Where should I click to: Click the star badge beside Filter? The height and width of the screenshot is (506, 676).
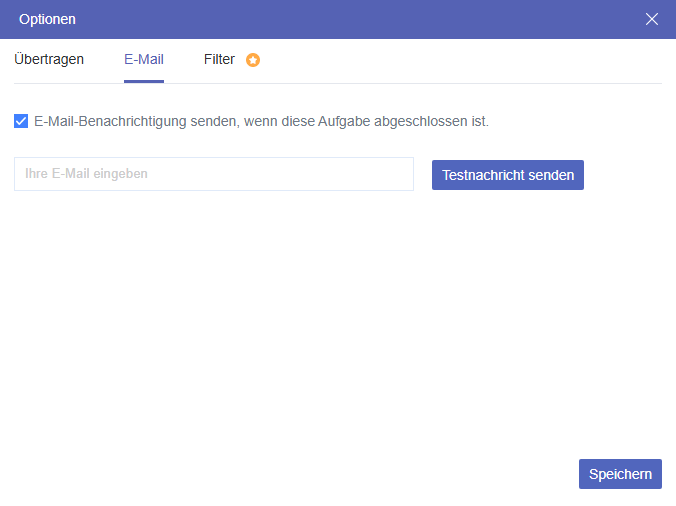[253, 60]
